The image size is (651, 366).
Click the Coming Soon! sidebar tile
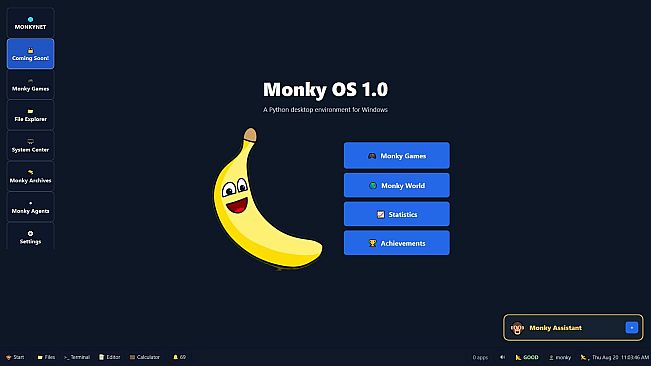coord(30,54)
